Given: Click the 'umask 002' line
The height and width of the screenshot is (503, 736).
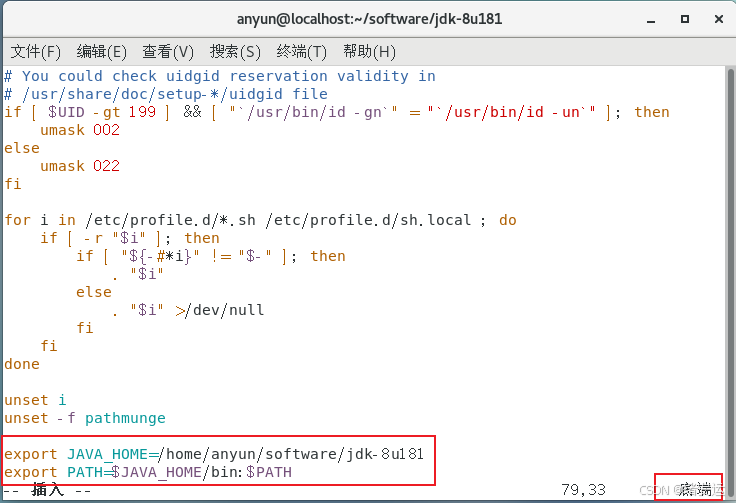Looking at the screenshot, I should (x=80, y=130).
